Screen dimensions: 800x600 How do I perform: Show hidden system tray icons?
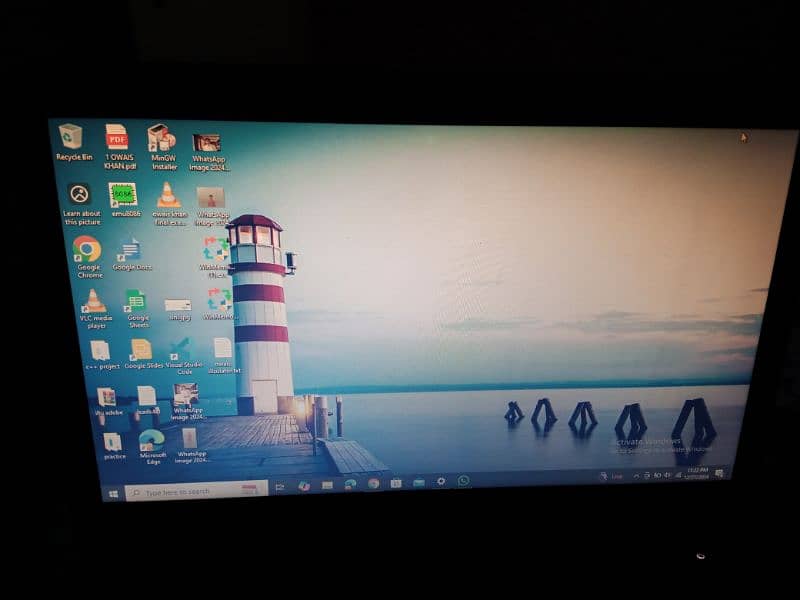[636, 476]
